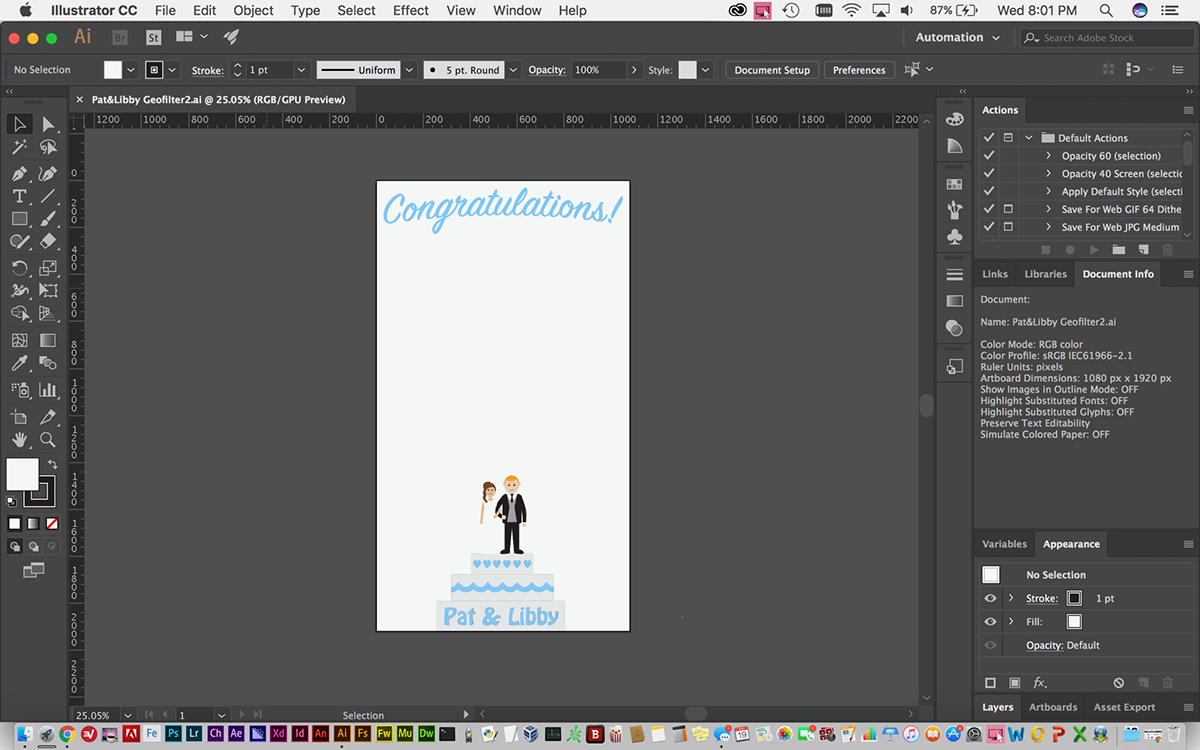Toggle checkmark for Save For Web GIF action
The height and width of the screenshot is (750, 1200).
pos(989,209)
